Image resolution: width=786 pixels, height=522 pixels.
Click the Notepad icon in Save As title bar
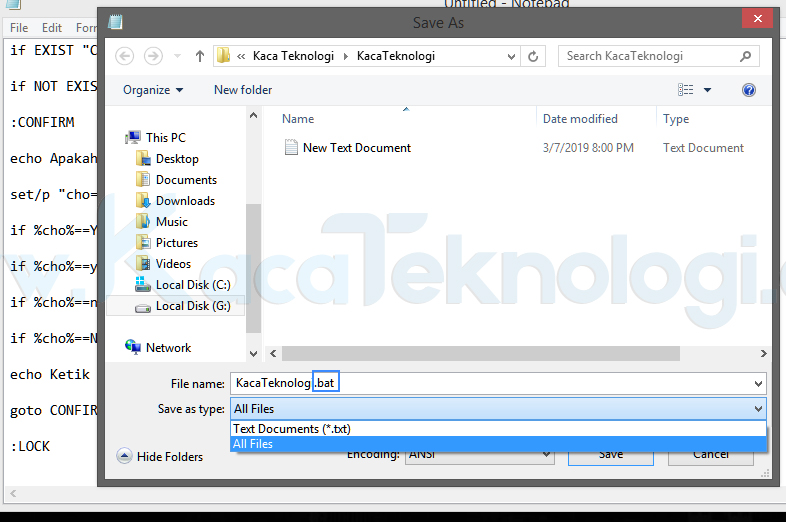(x=115, y=22)
